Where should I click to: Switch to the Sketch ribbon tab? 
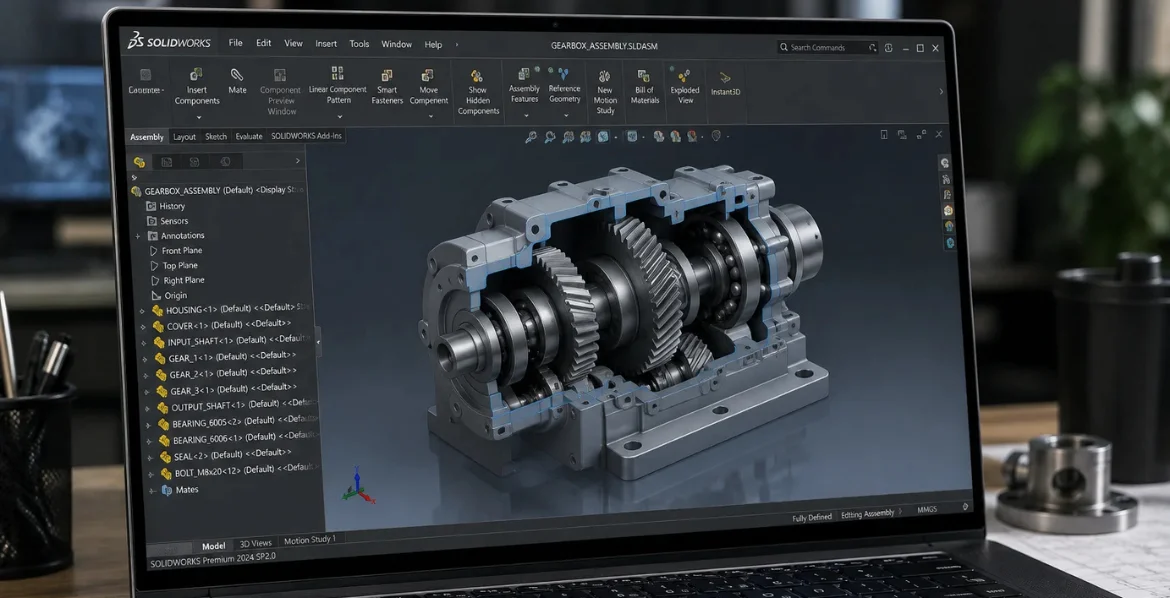click(216, 137)
